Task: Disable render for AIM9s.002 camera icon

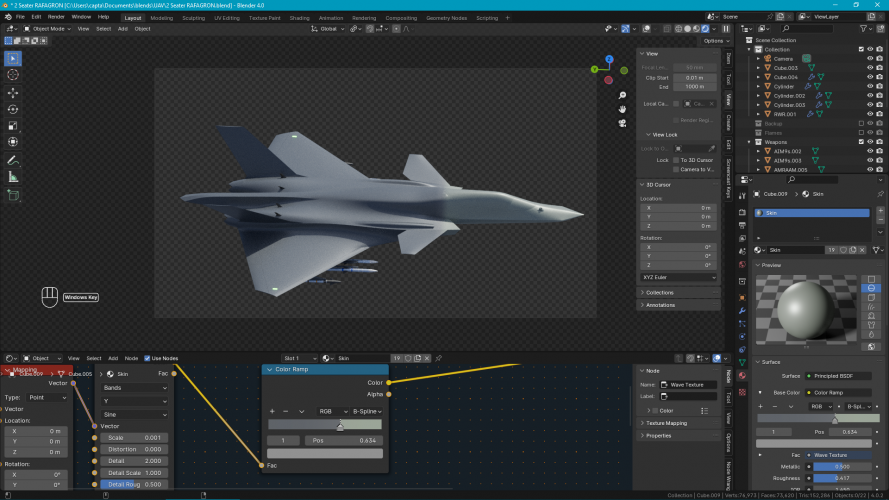Action: pyautogui.click(x=879, y=151)
